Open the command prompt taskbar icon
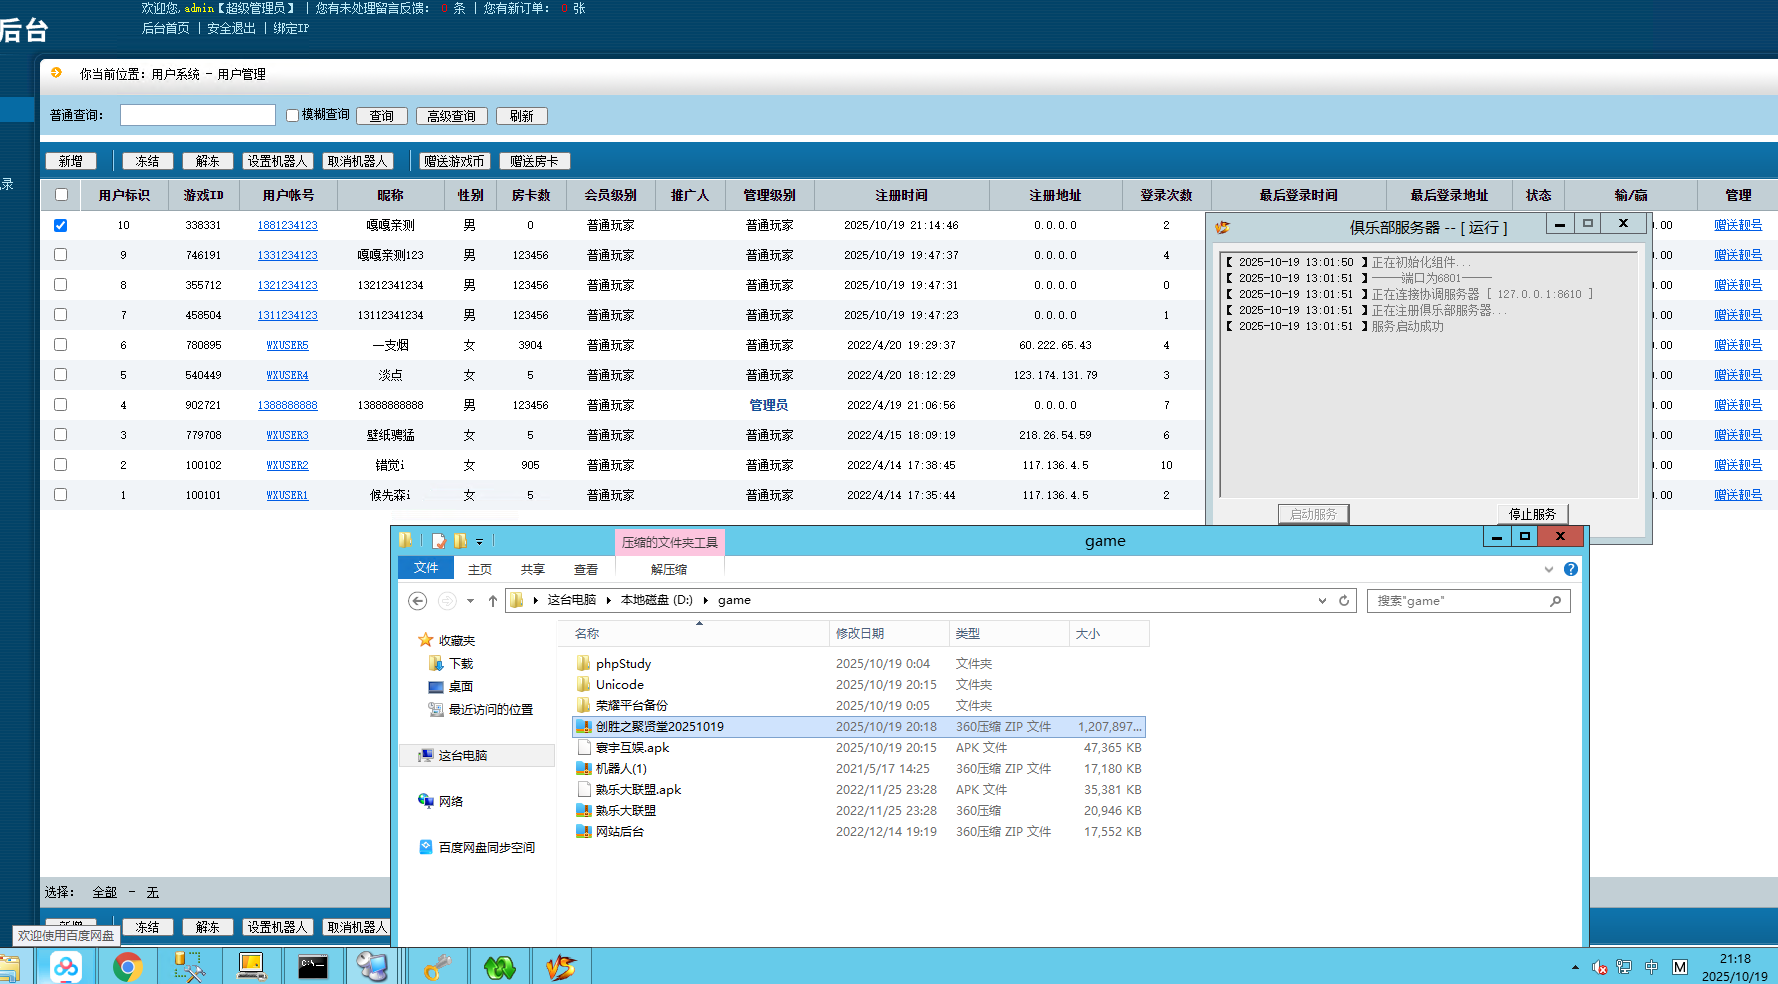The image size is (1778, 984). [313, 967]
